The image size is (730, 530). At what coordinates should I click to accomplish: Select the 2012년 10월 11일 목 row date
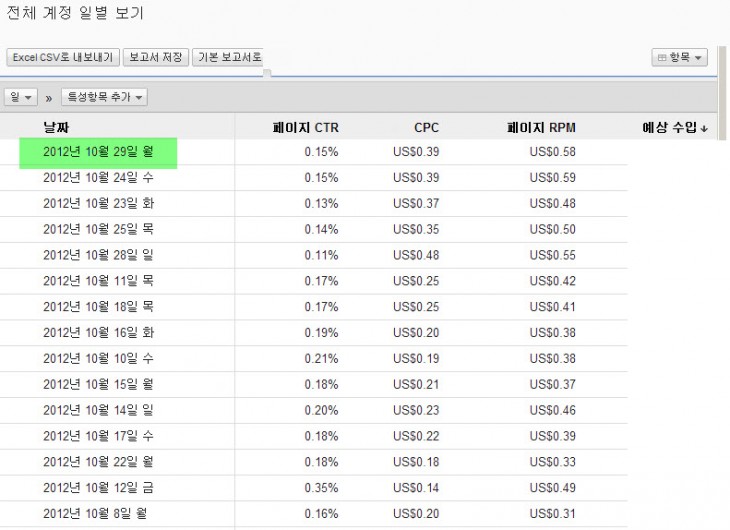coord(98,281)
